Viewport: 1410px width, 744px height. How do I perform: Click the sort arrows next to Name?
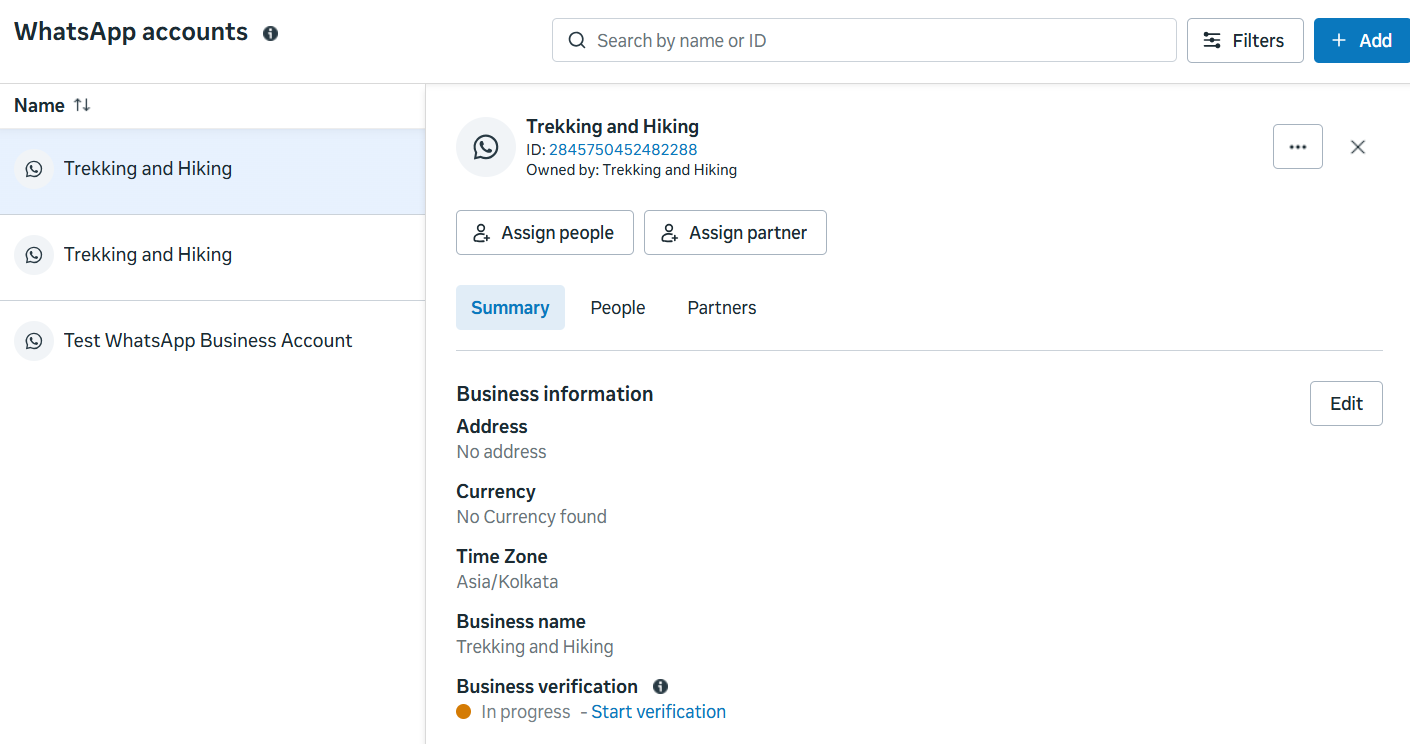[82, 105]
